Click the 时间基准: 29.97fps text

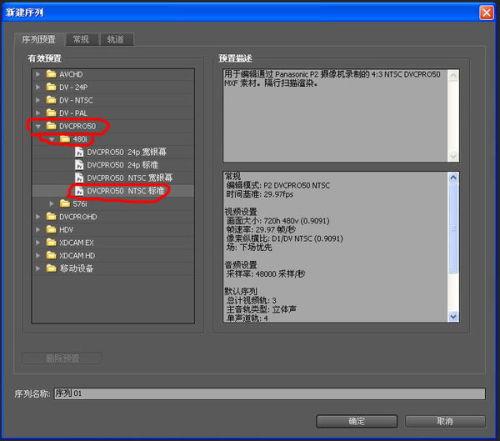tap(260, 194)
